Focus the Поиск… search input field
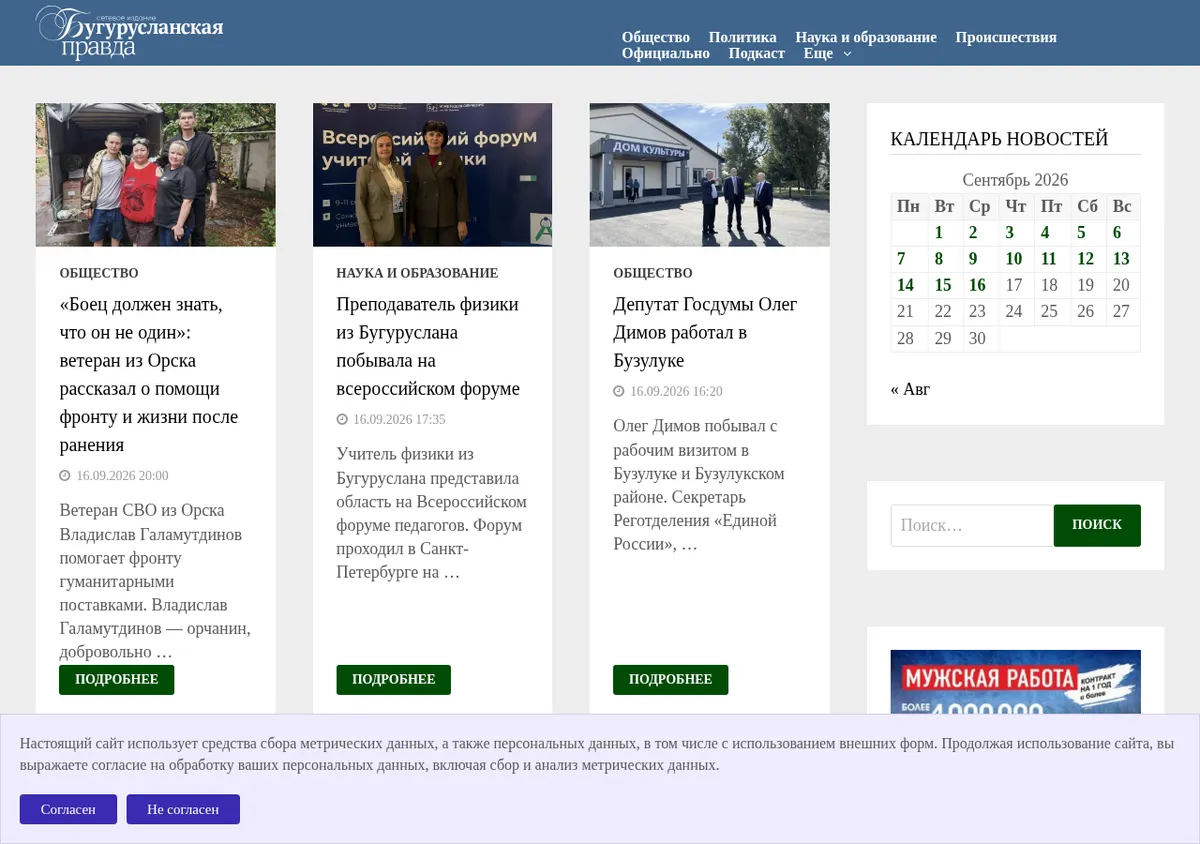The width and height of the screenshot is (1200, 844). (972, 525)
